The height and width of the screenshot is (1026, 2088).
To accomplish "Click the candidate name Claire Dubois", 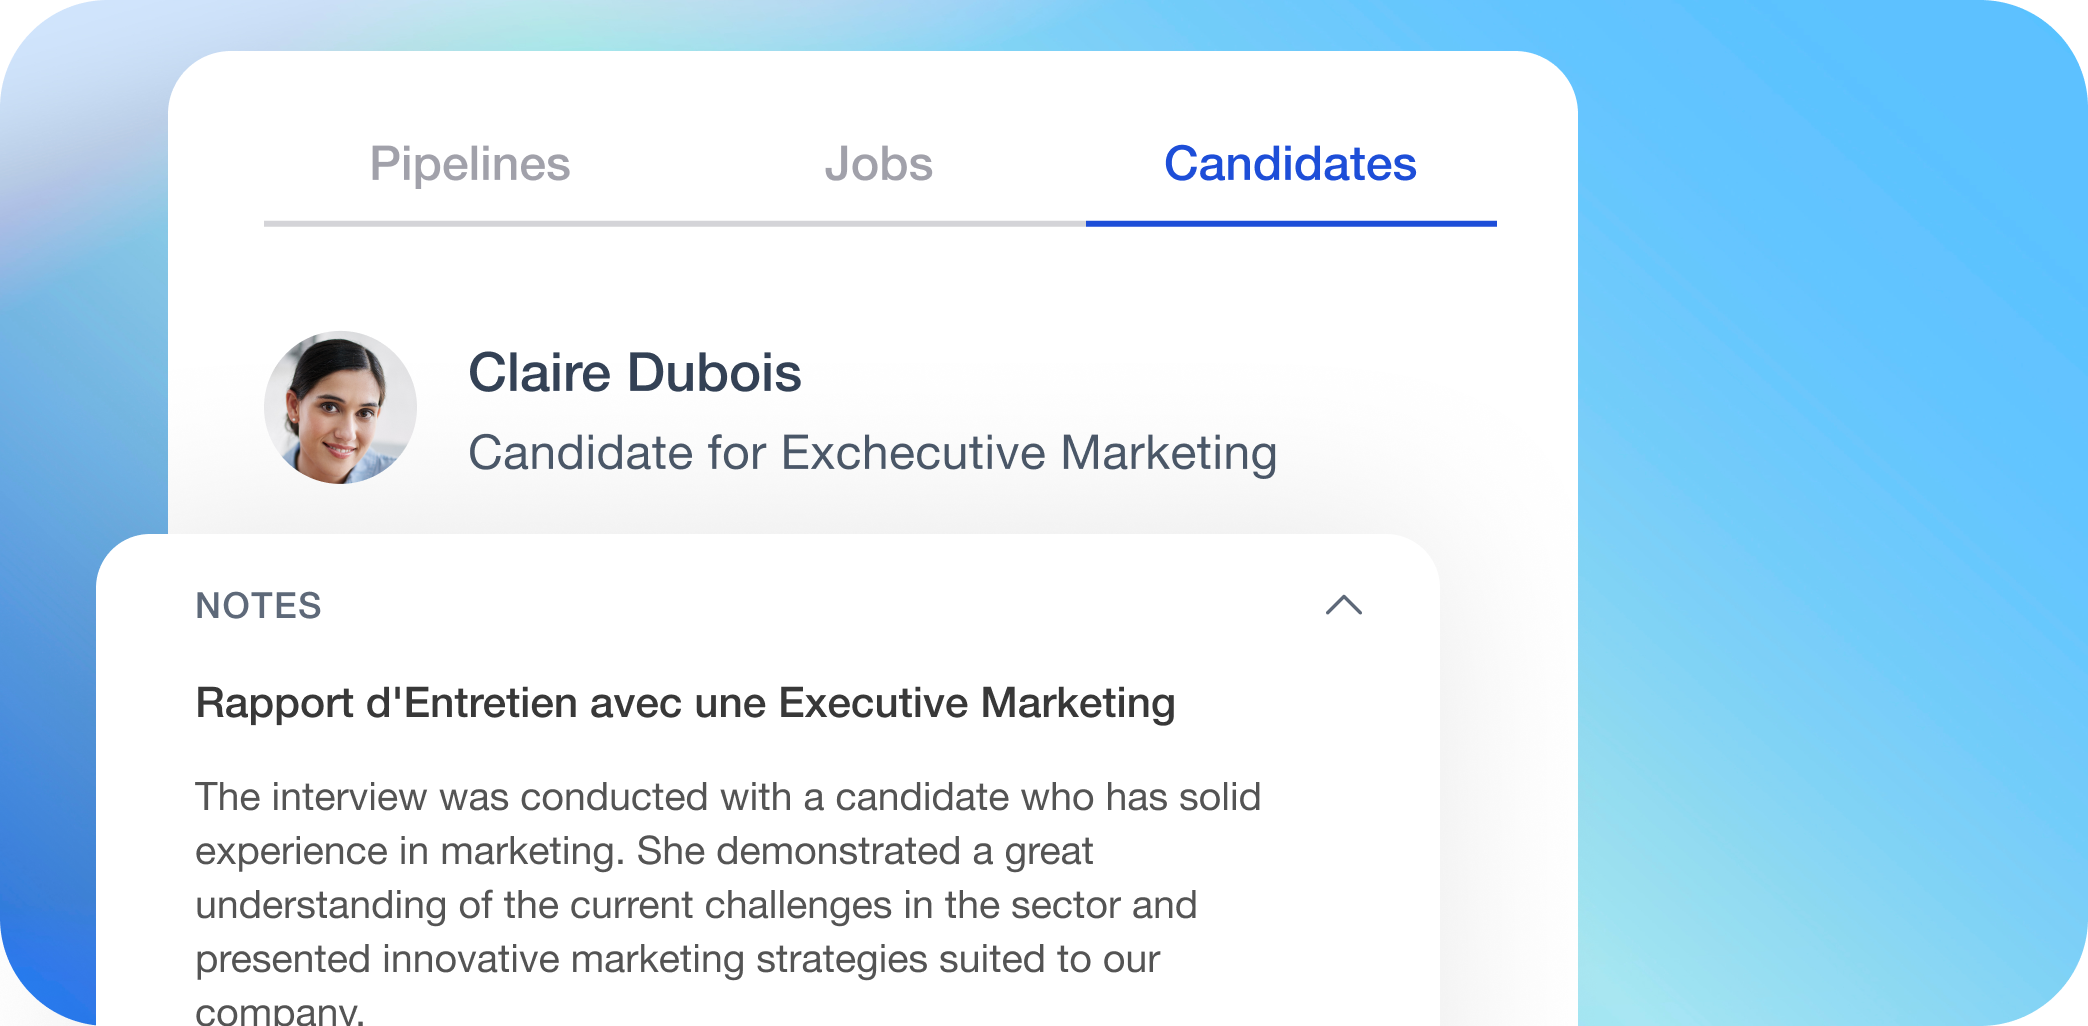I will point(635,372).
